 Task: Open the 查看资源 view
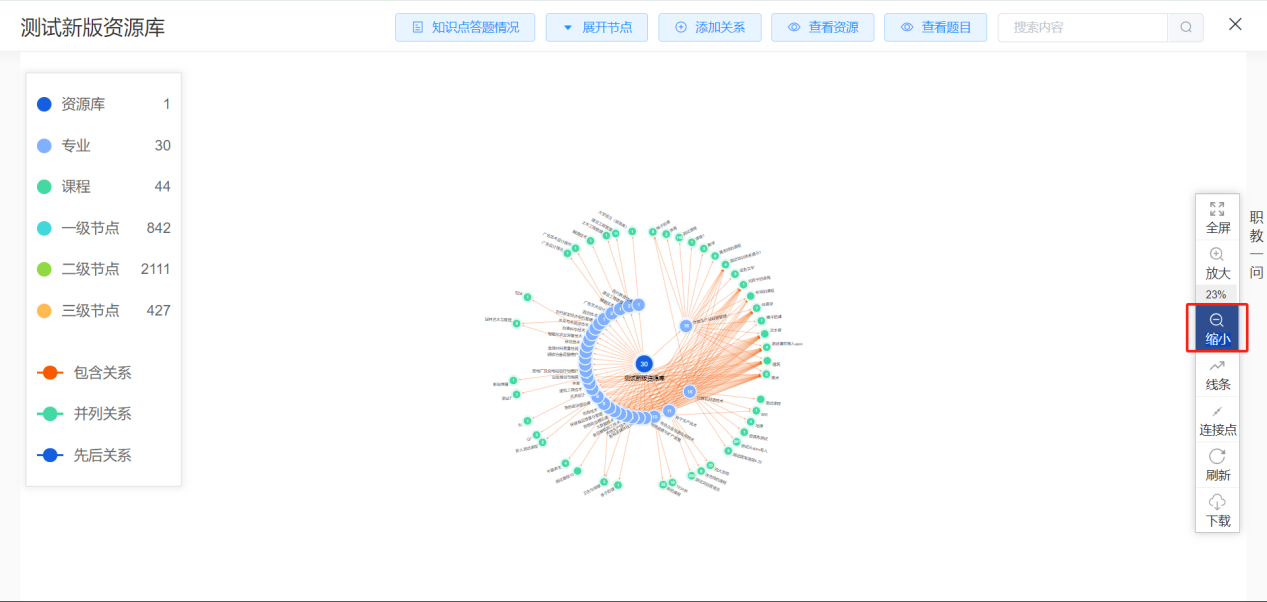(x=823, y=28)
